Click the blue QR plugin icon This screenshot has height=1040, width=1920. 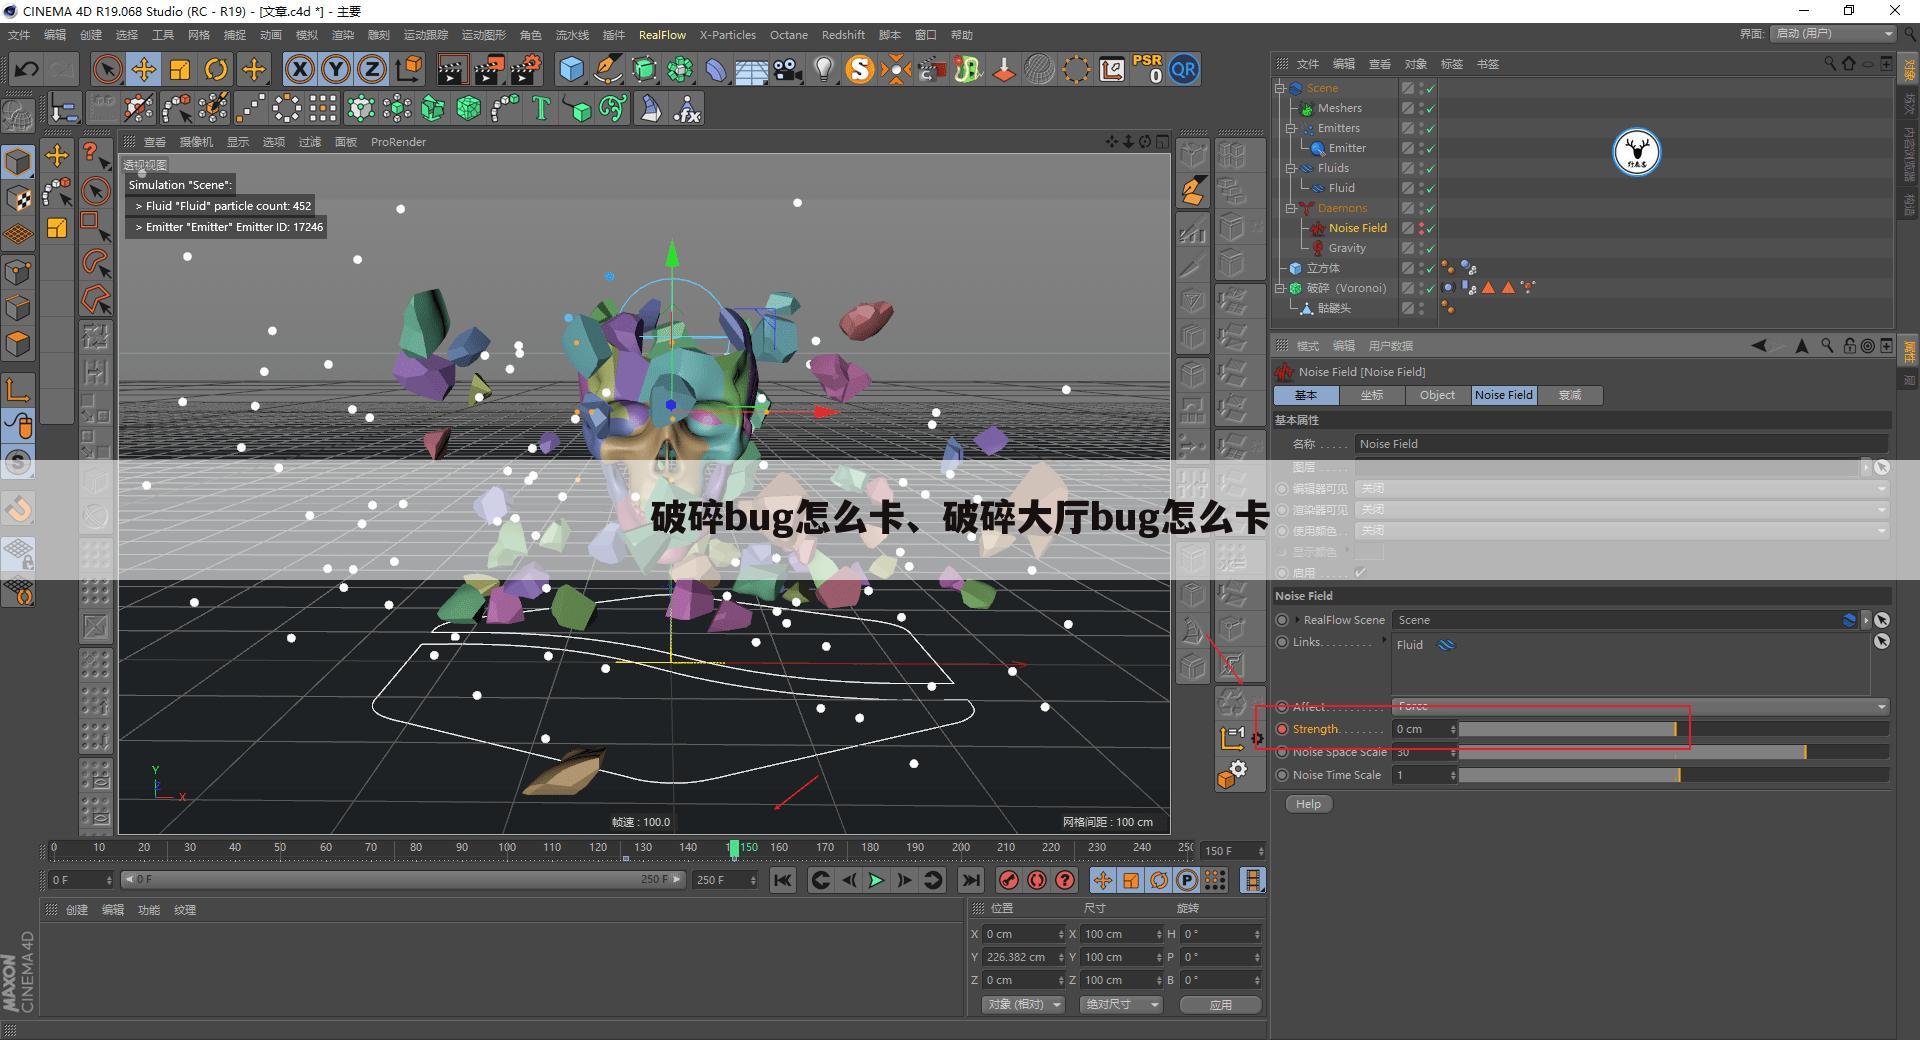1184,69
